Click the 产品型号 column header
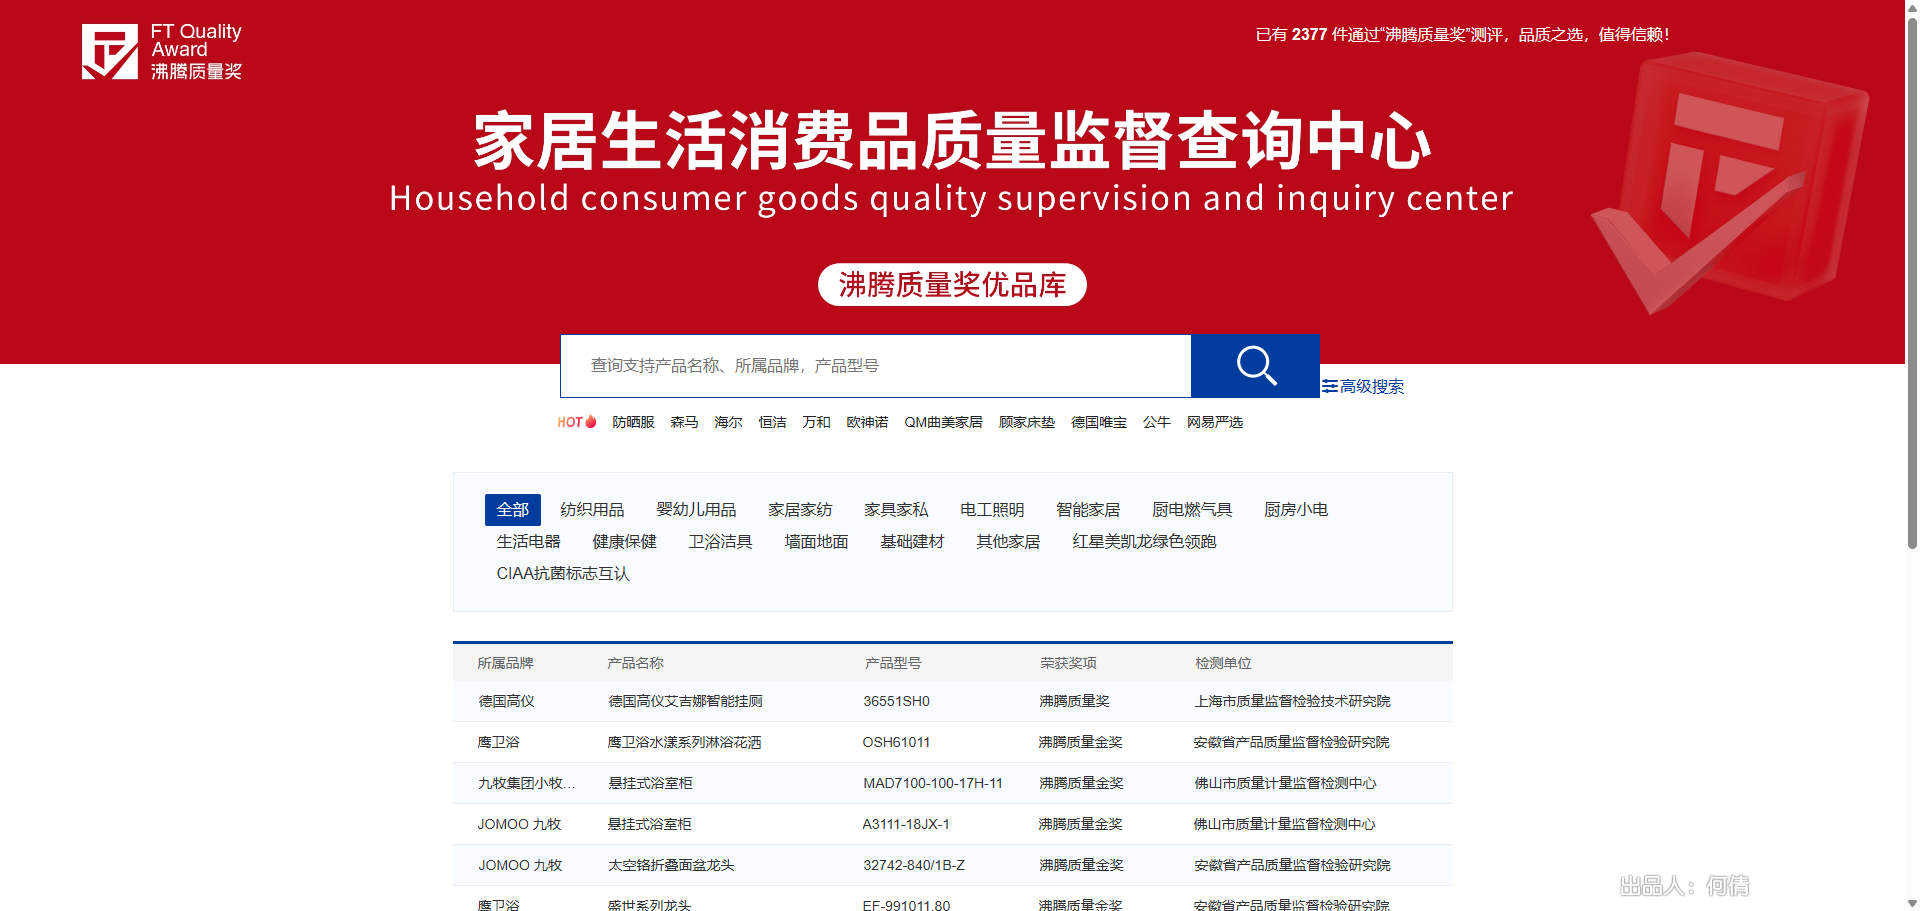The height and width of the screenshot is (911, 1920). tap(893, 663)
